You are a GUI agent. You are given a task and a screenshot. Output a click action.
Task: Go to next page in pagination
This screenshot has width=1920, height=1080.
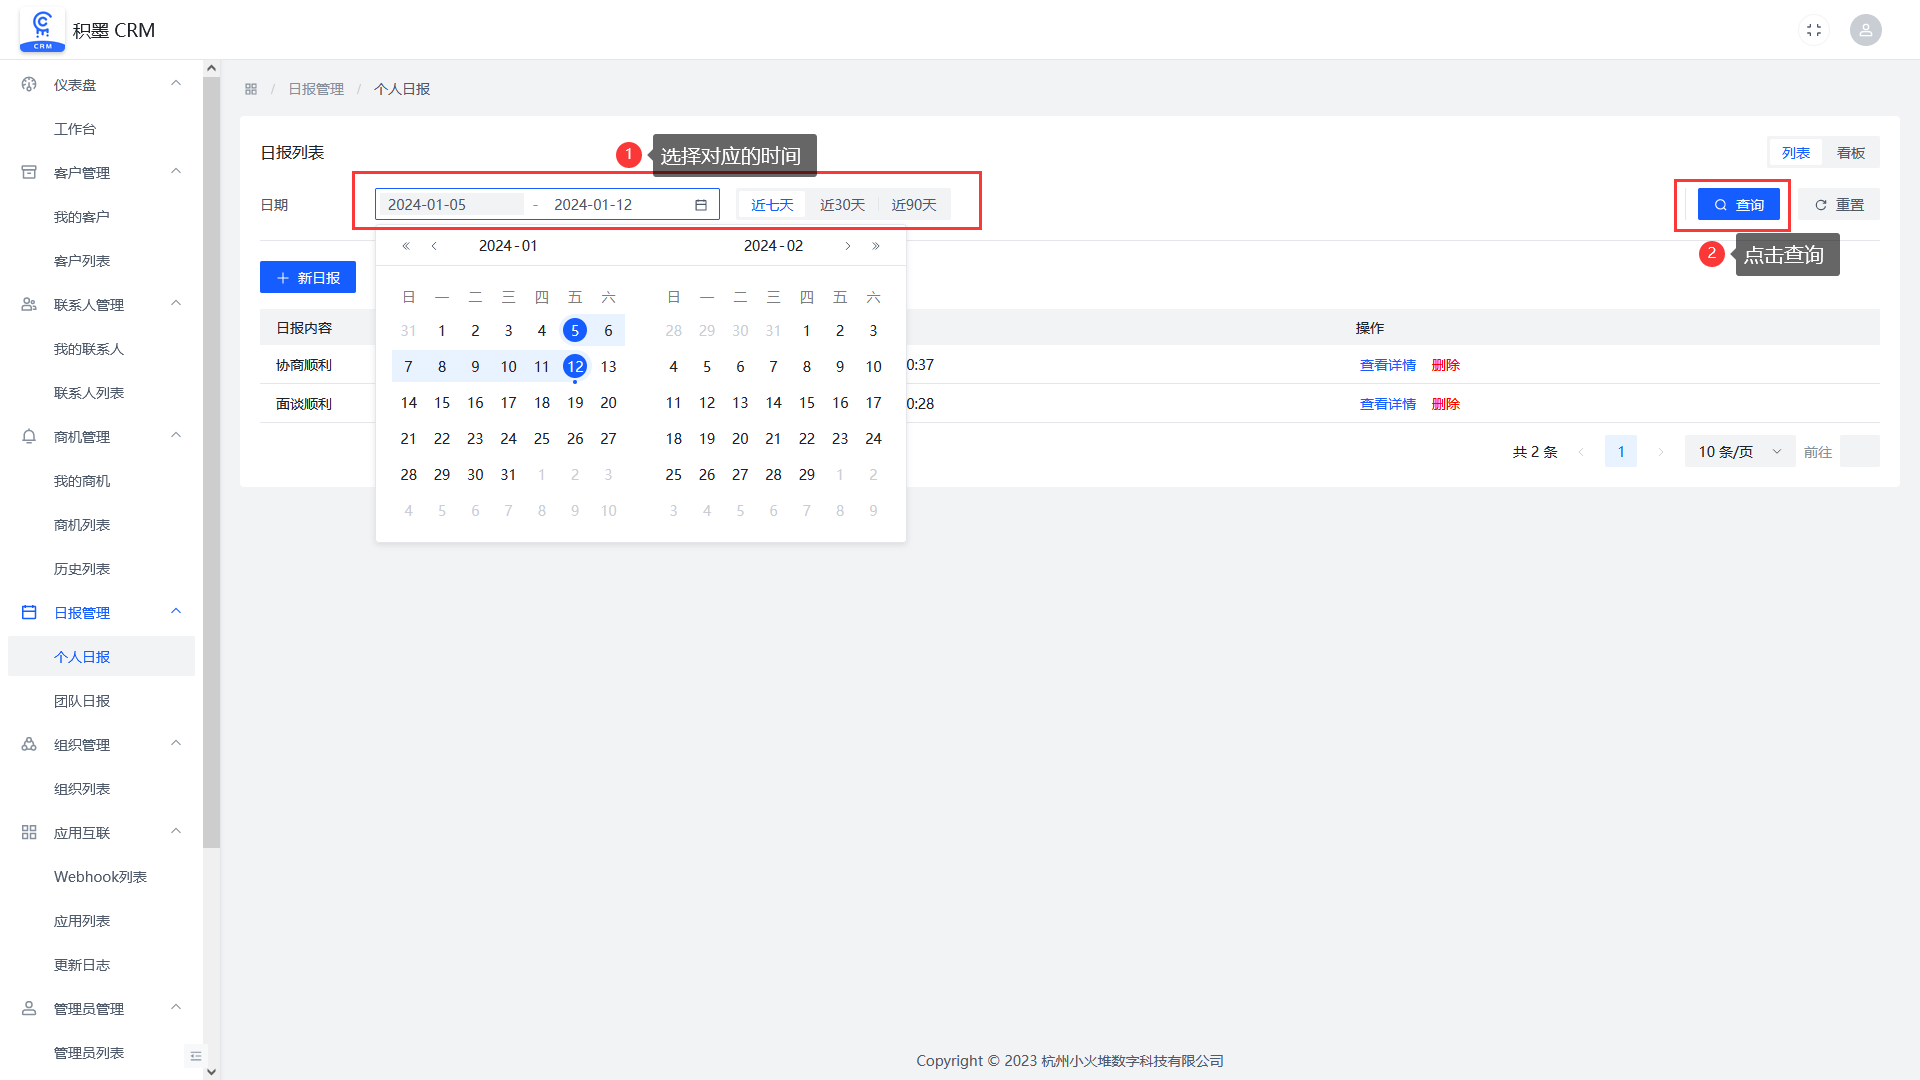[1661, 452]
